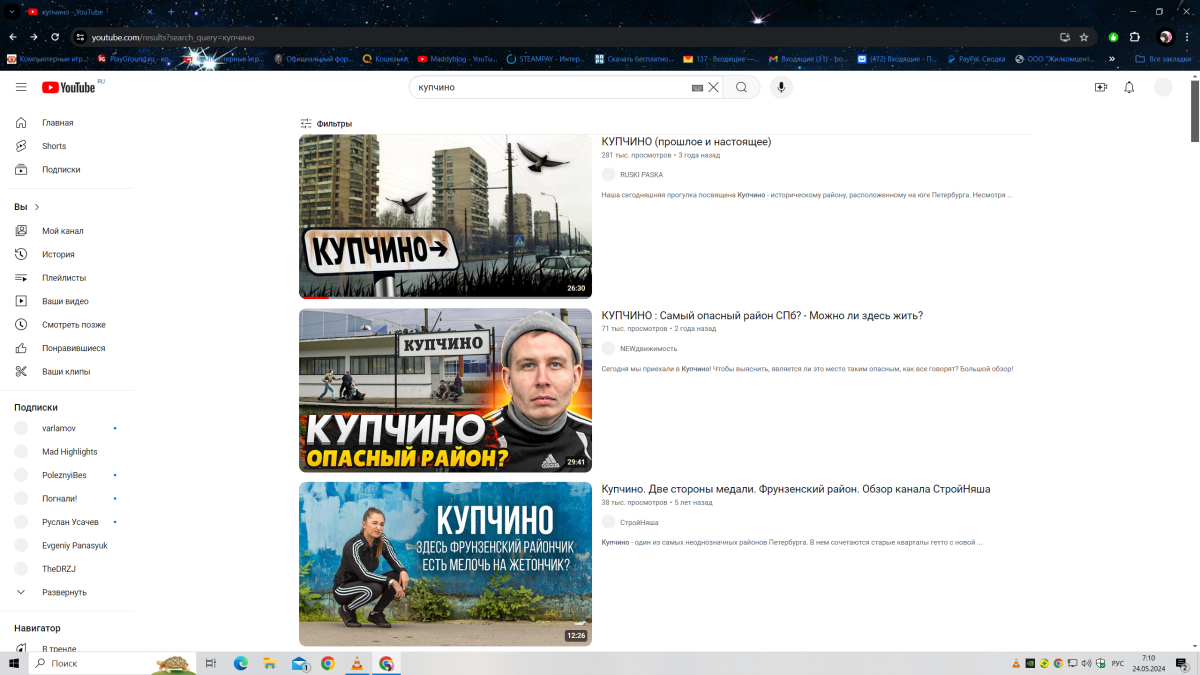The height and width of the screenshot is (675, 1200).
Task: Click the YouTube logo
Action: pos(69,88)
